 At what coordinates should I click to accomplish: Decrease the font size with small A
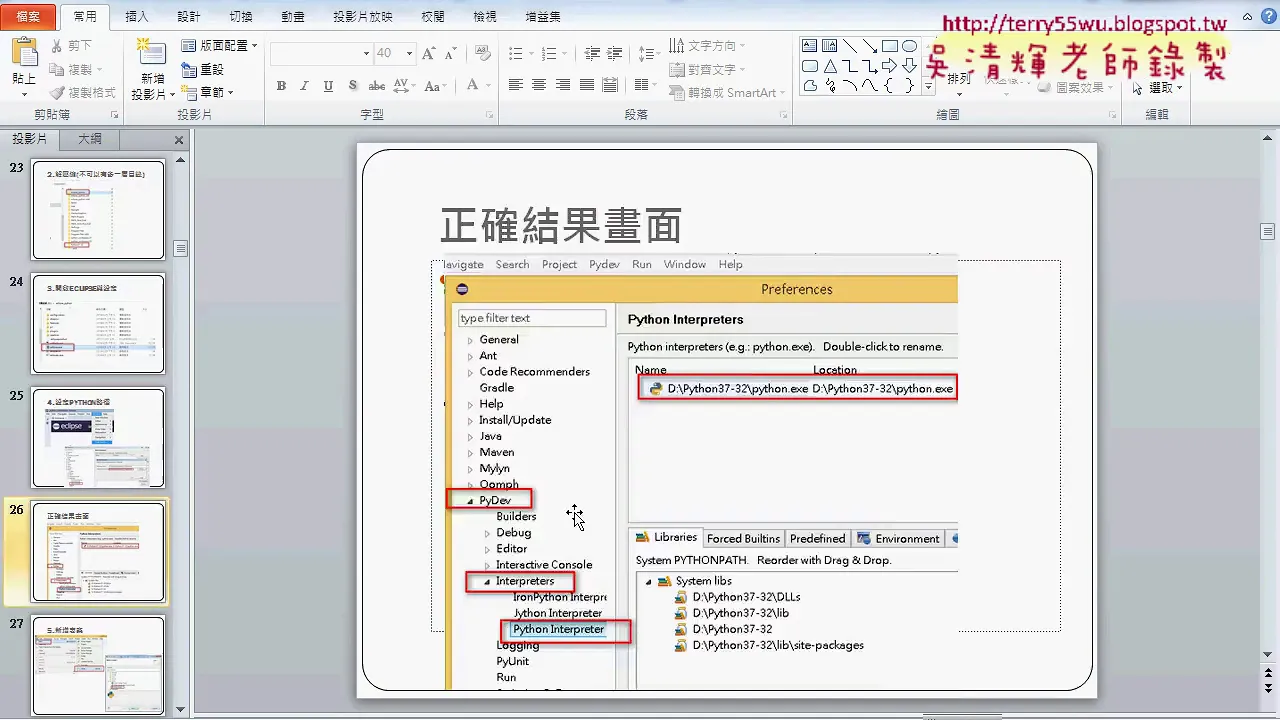[x=451, y=53]
